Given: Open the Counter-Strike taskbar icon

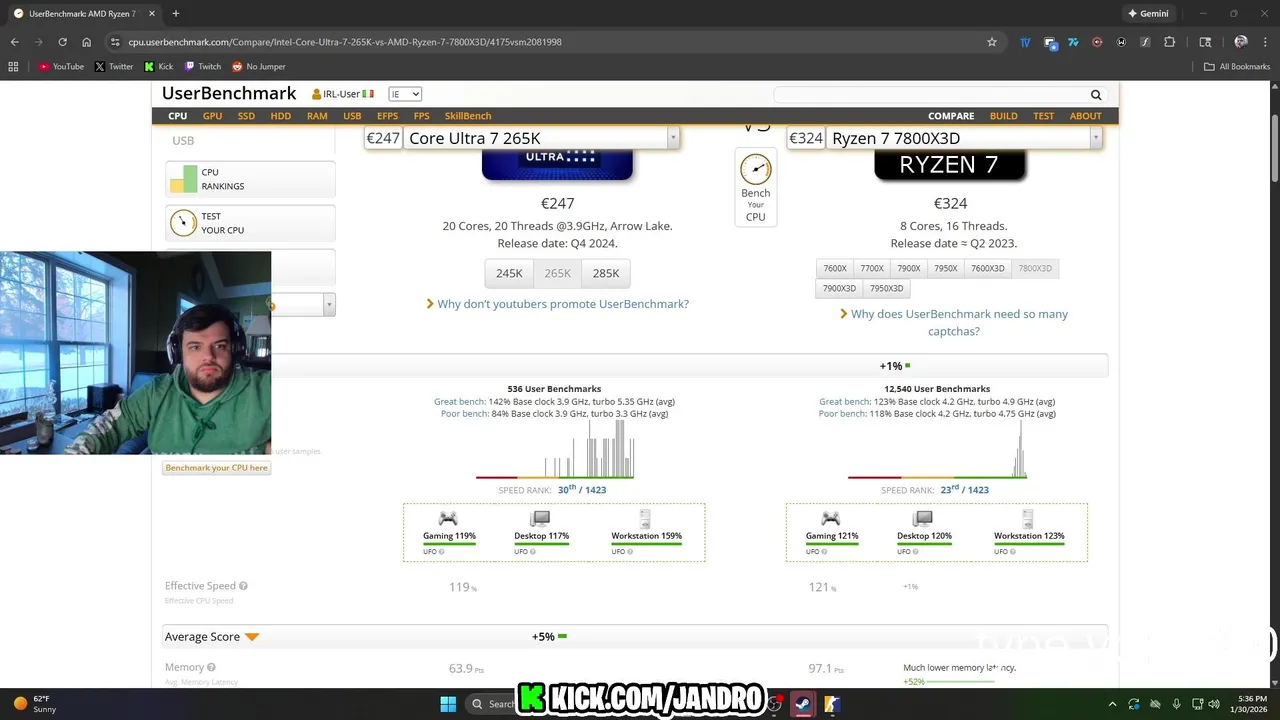Looking at the screenshot, I should (x=832, y=704).
